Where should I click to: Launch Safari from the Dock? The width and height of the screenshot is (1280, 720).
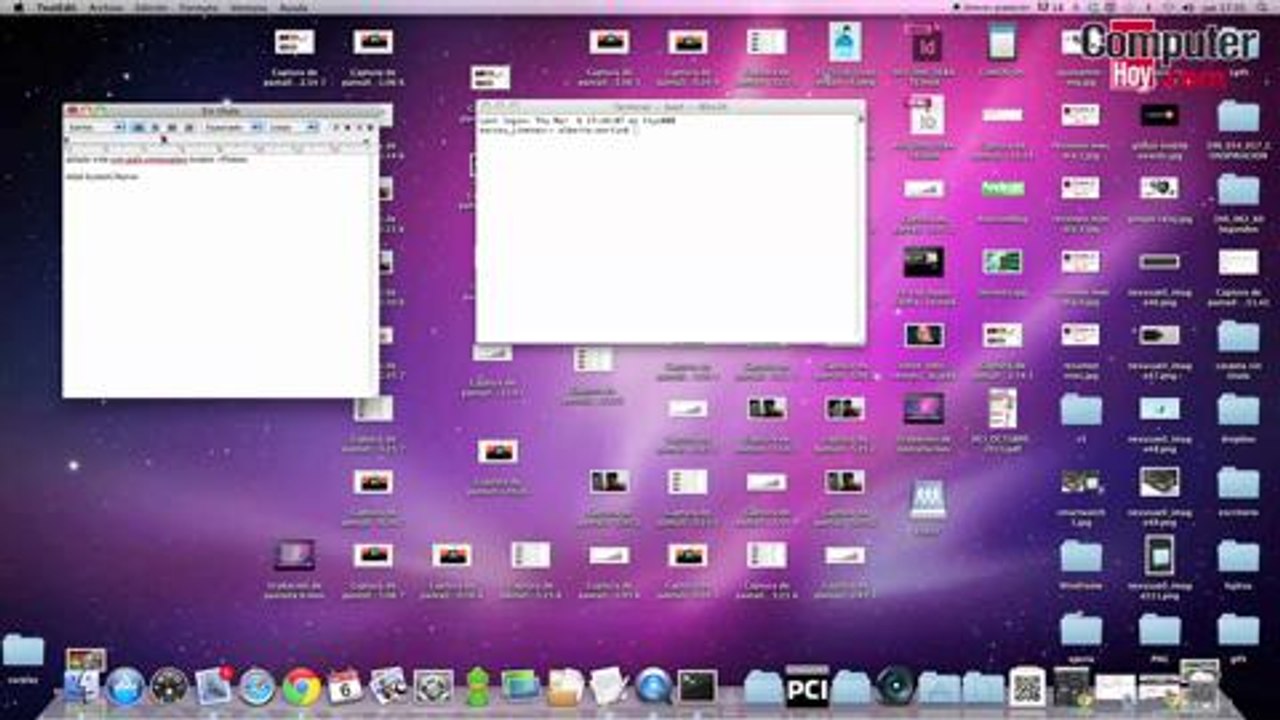point(257,686)
